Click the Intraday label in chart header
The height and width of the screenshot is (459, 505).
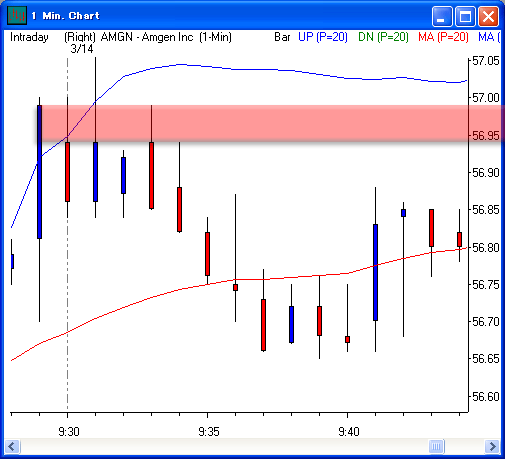29,37
